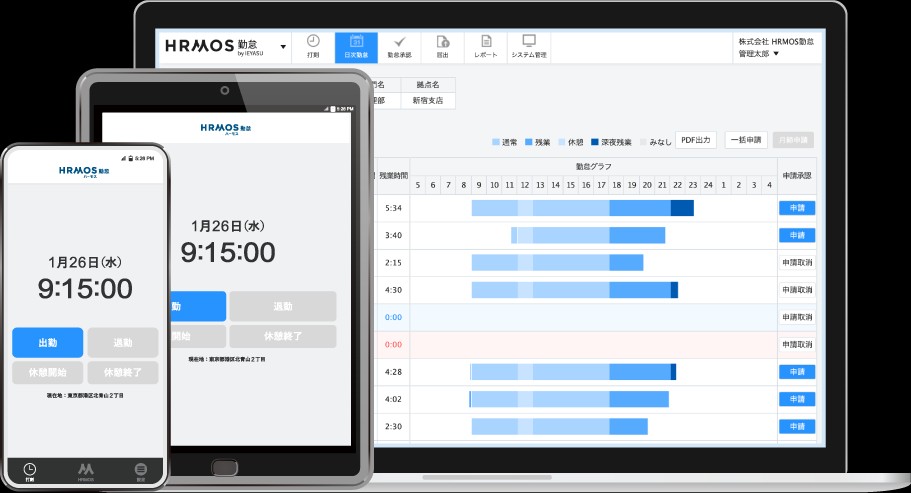
Task: Click the 新宿支店 location cell
Action: [x=427, y=100]
